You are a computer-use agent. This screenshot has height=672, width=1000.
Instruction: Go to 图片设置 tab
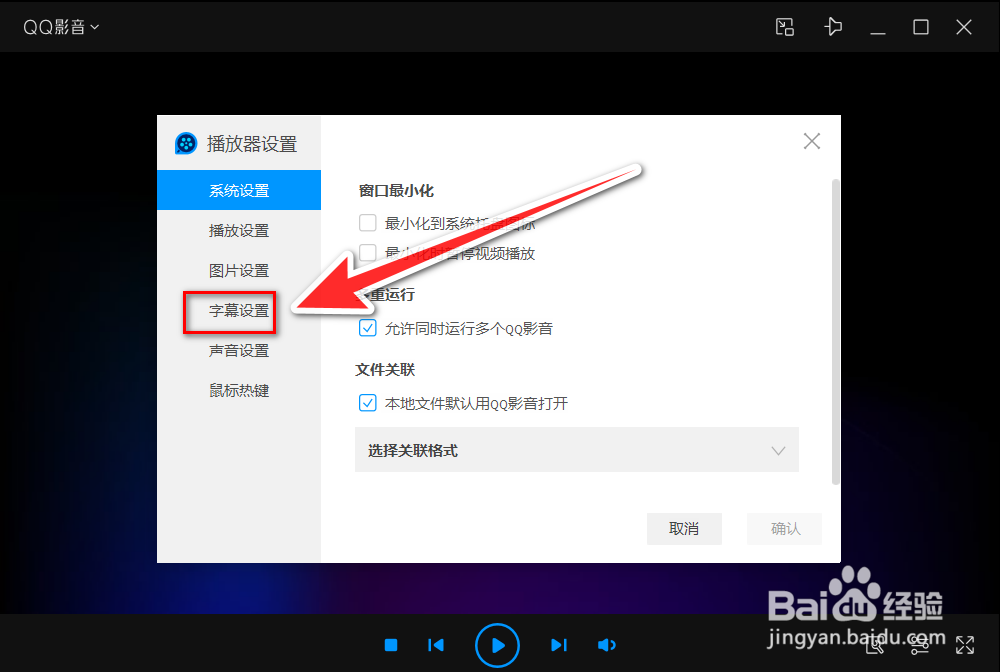(x=239, y=270)
